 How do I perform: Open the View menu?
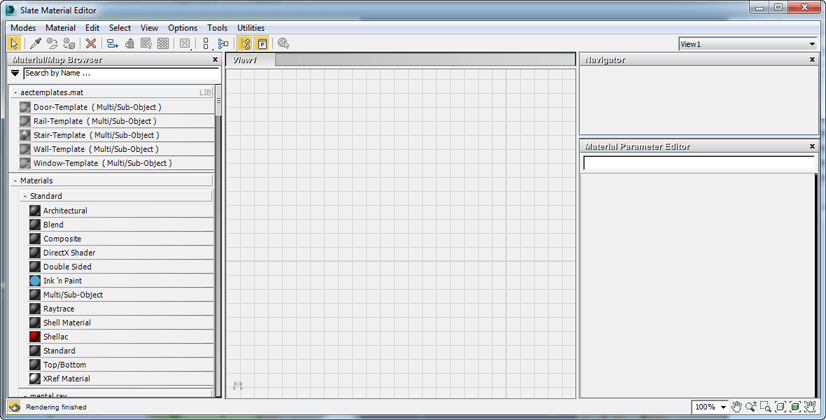click(x=149, y=28)
